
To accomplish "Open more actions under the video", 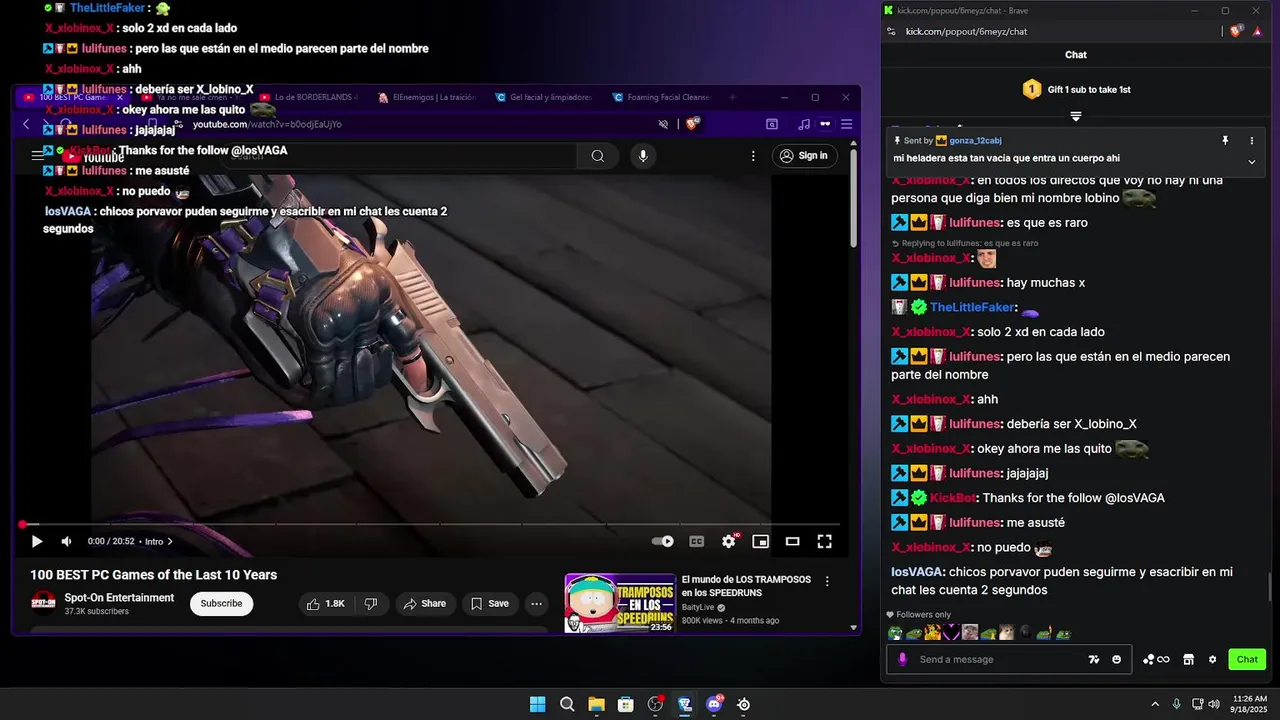I will click(537, 604).
